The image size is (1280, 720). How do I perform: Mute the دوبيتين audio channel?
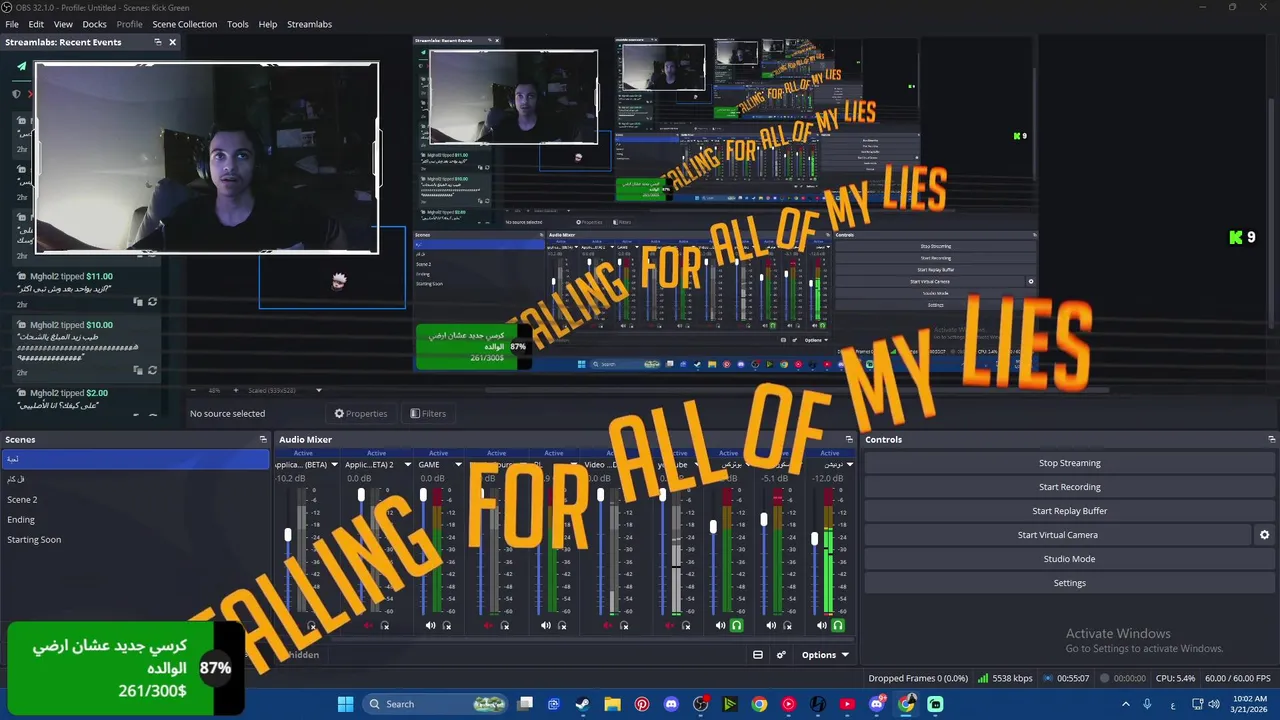tap(822, 625)
